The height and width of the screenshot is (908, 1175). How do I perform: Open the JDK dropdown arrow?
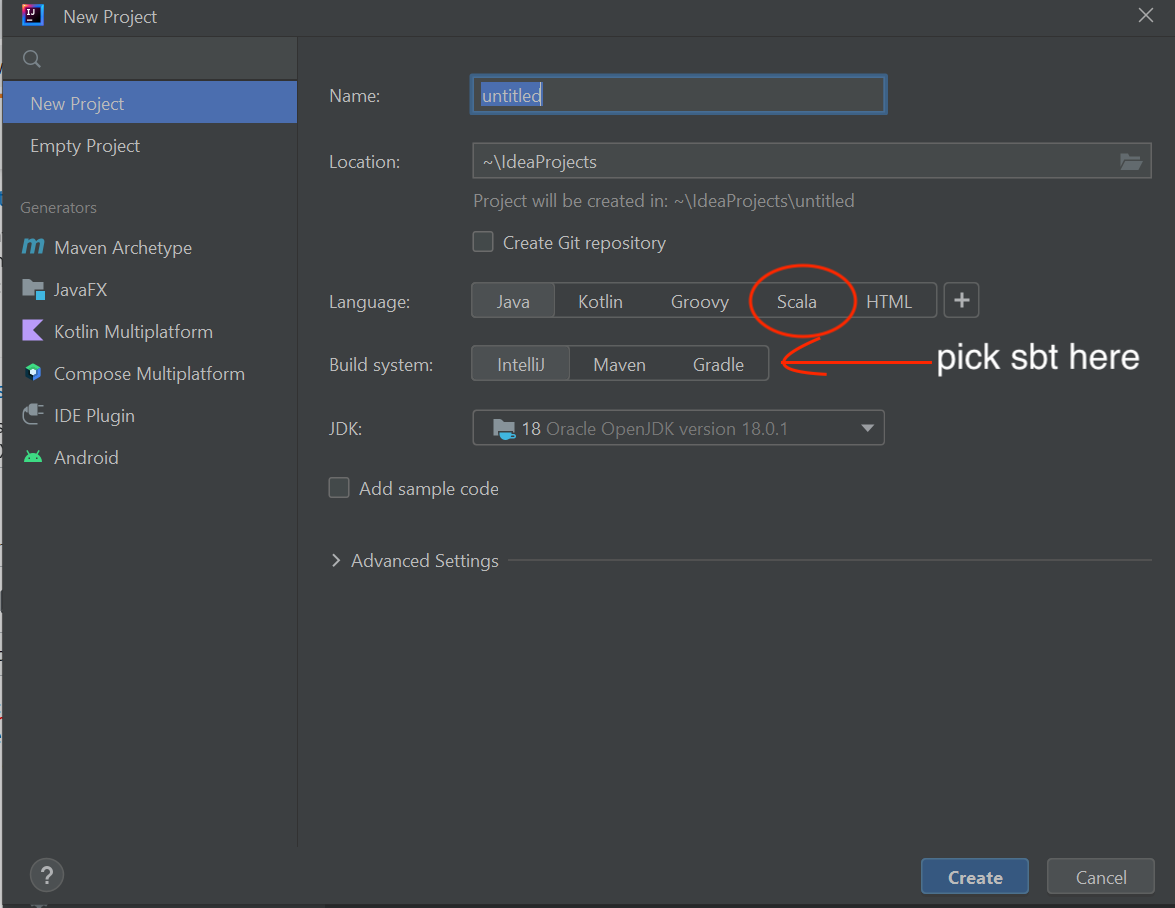pyautogui.click(x=867, y=429)
